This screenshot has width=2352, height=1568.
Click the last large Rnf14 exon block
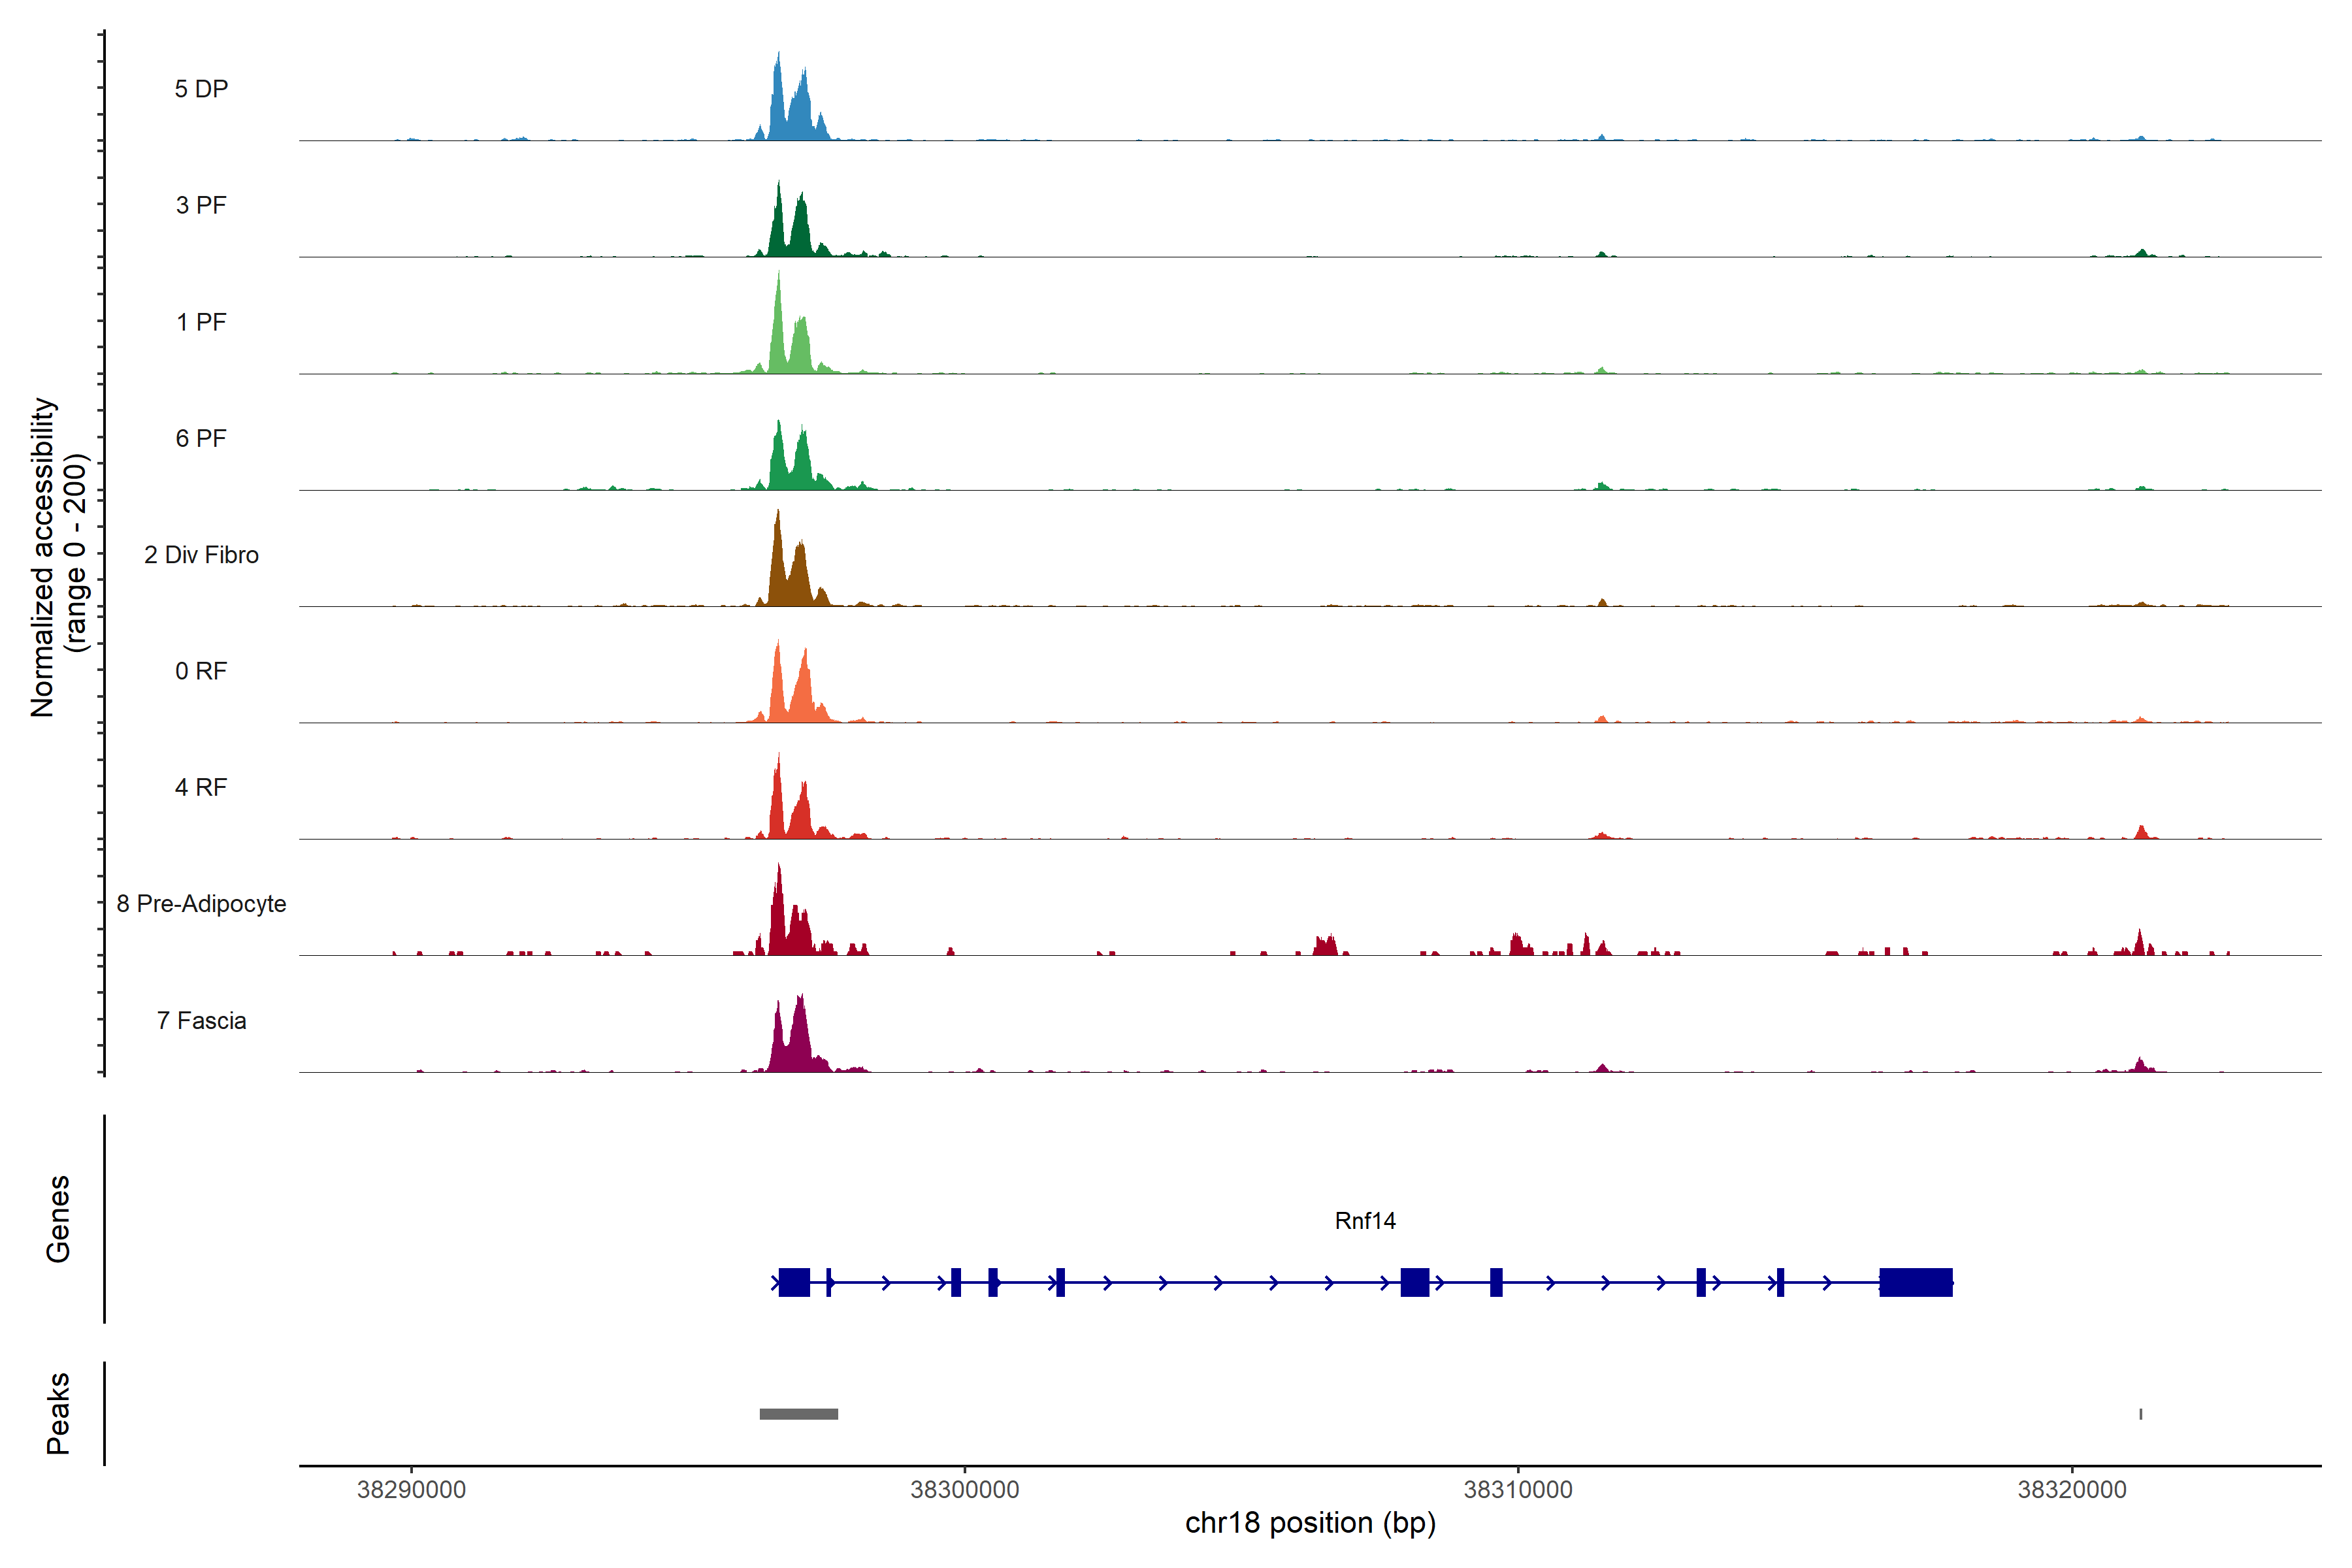tap(1915, 1282)
